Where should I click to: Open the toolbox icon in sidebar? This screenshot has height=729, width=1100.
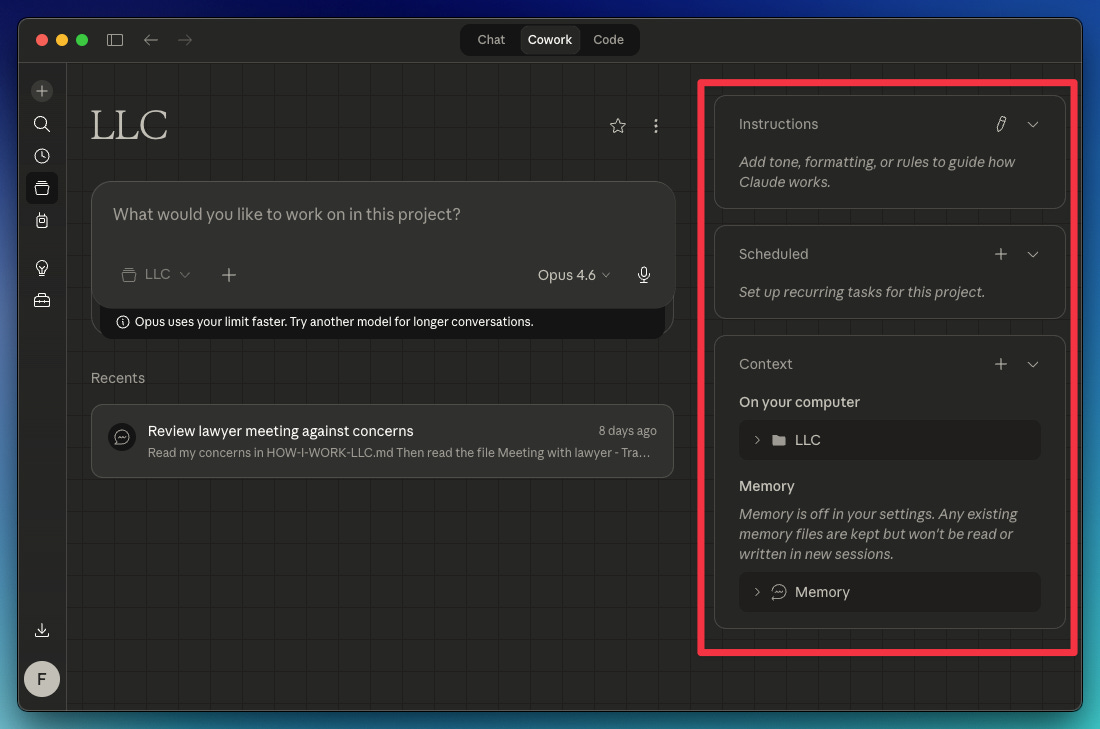(x=42, y=300)
